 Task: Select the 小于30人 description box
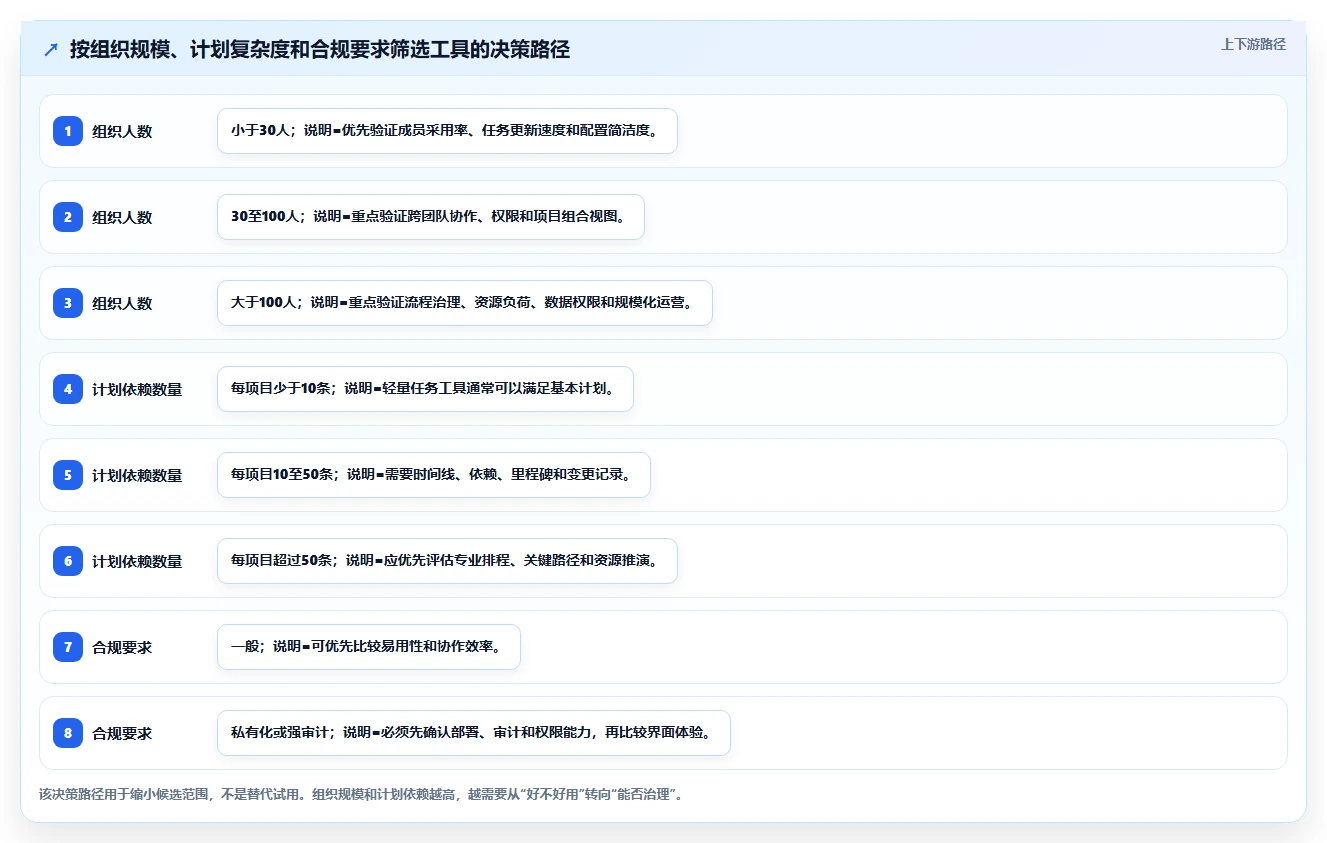[x=447, y=131]
